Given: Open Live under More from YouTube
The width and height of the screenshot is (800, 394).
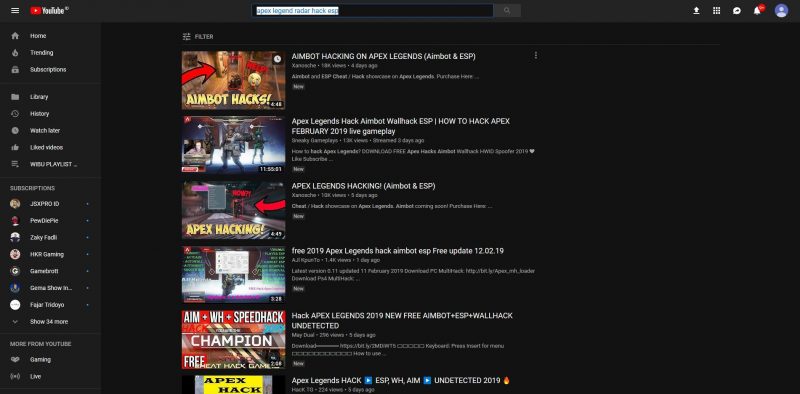Looking at the screenshot, I should 51,376.
